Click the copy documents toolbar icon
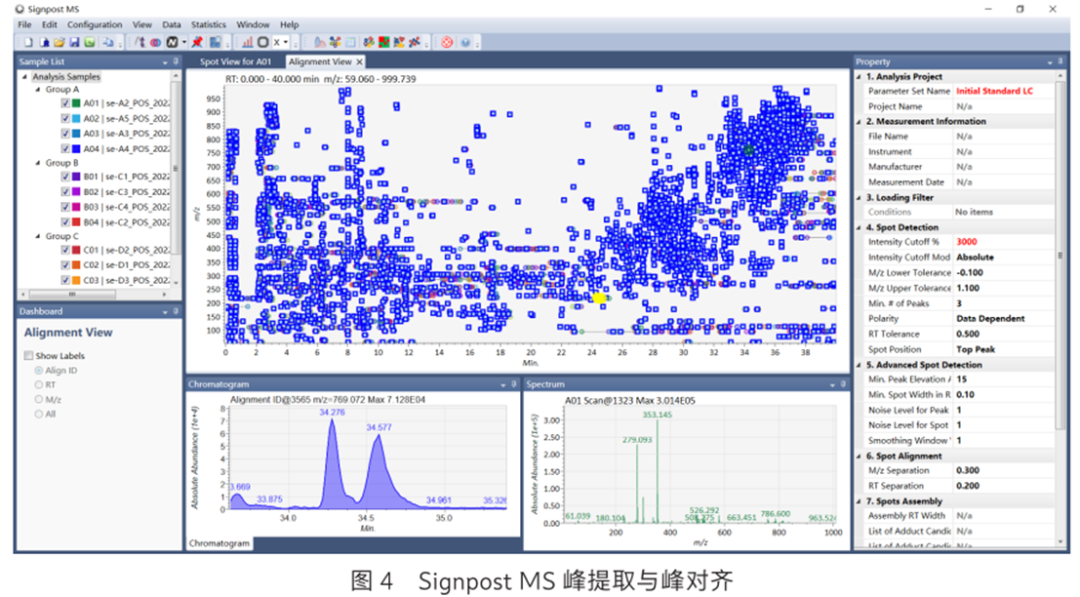 pyautogui.click(x=108, y=42)
